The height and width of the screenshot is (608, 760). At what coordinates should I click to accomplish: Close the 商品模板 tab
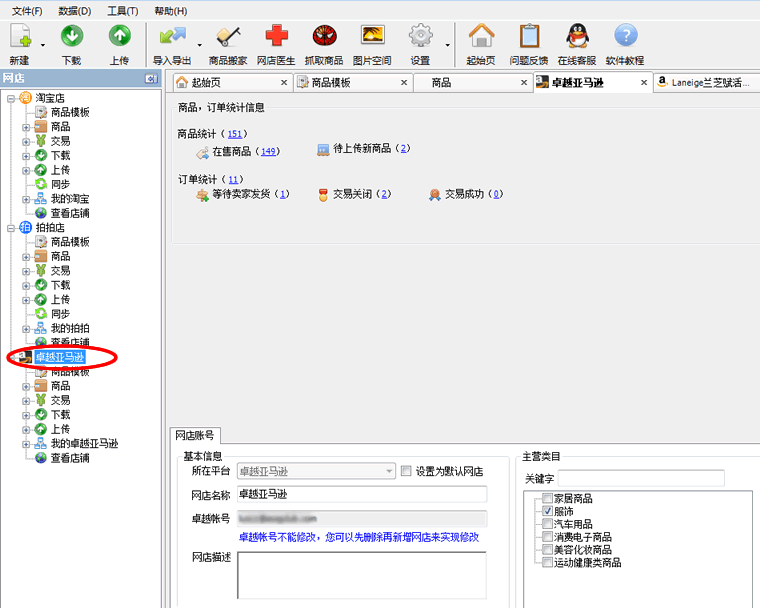[404, 82]
